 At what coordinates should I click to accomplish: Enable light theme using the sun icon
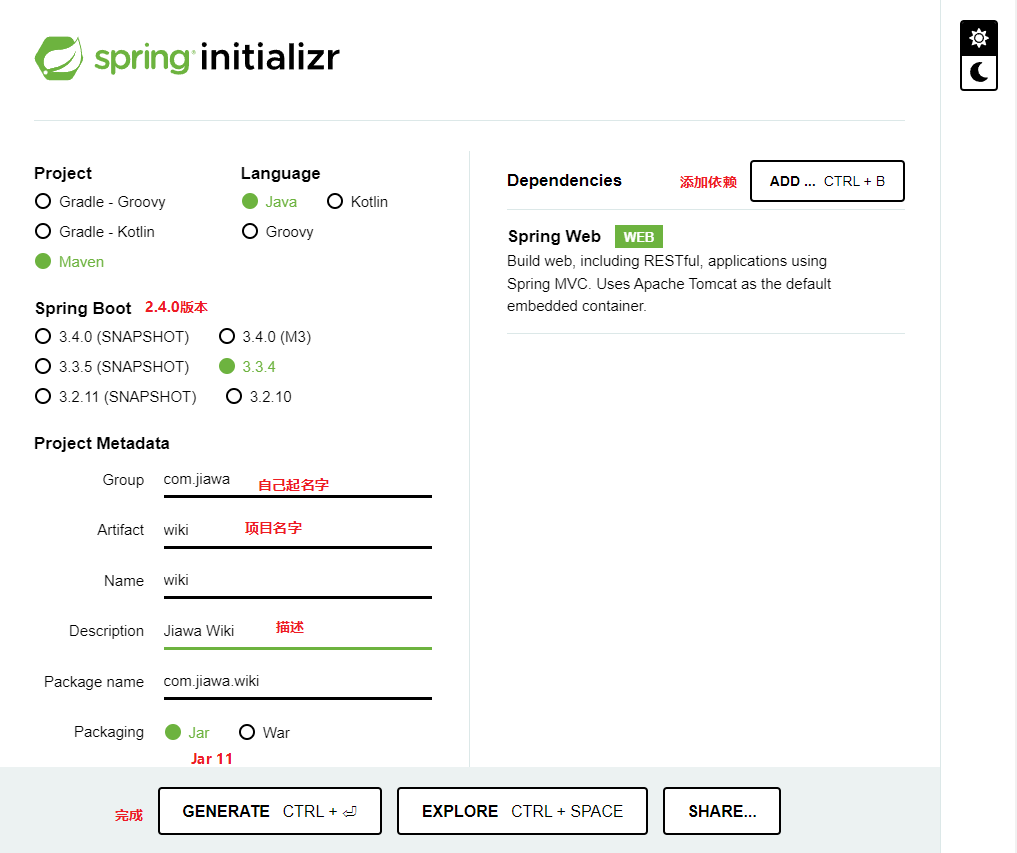(978, 36)
